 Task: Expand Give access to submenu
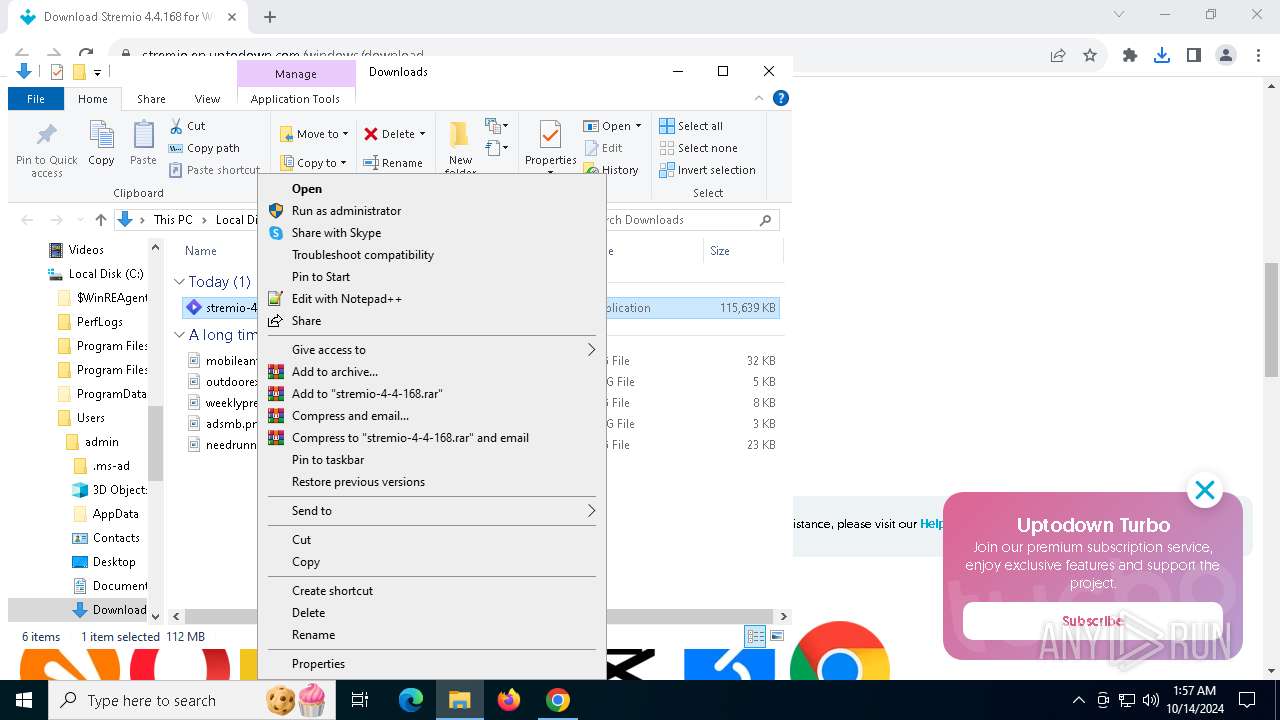coord(431,350)
